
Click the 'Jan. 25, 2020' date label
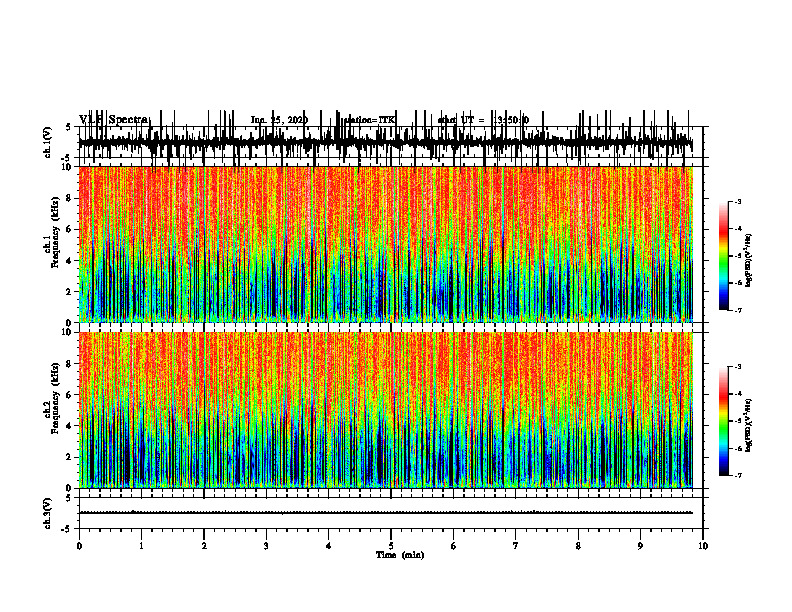point(279,120)
